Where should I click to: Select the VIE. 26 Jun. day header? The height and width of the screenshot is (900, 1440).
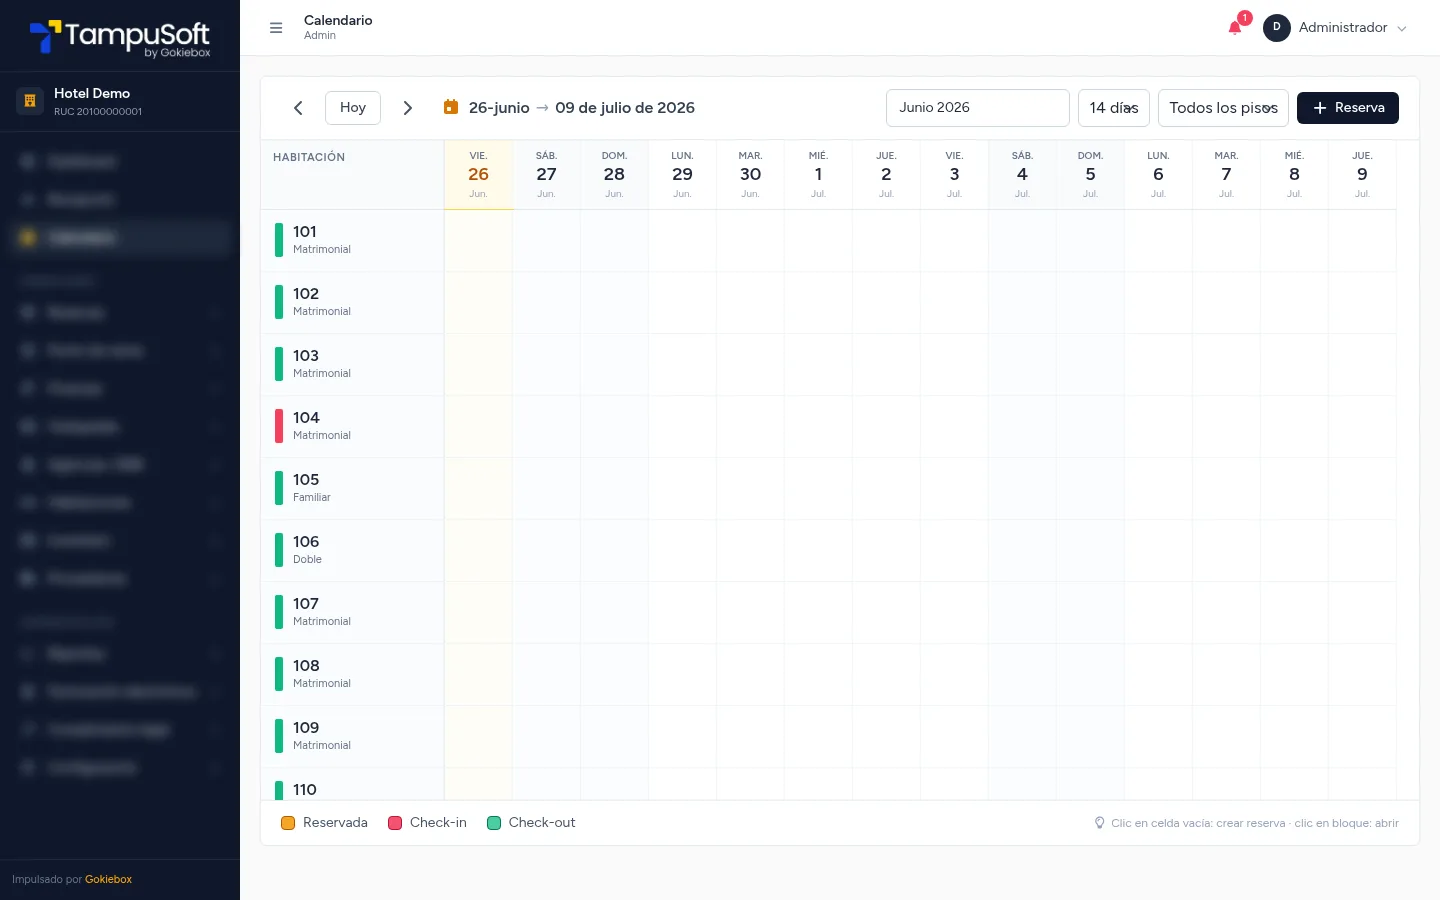click(478, 175)
